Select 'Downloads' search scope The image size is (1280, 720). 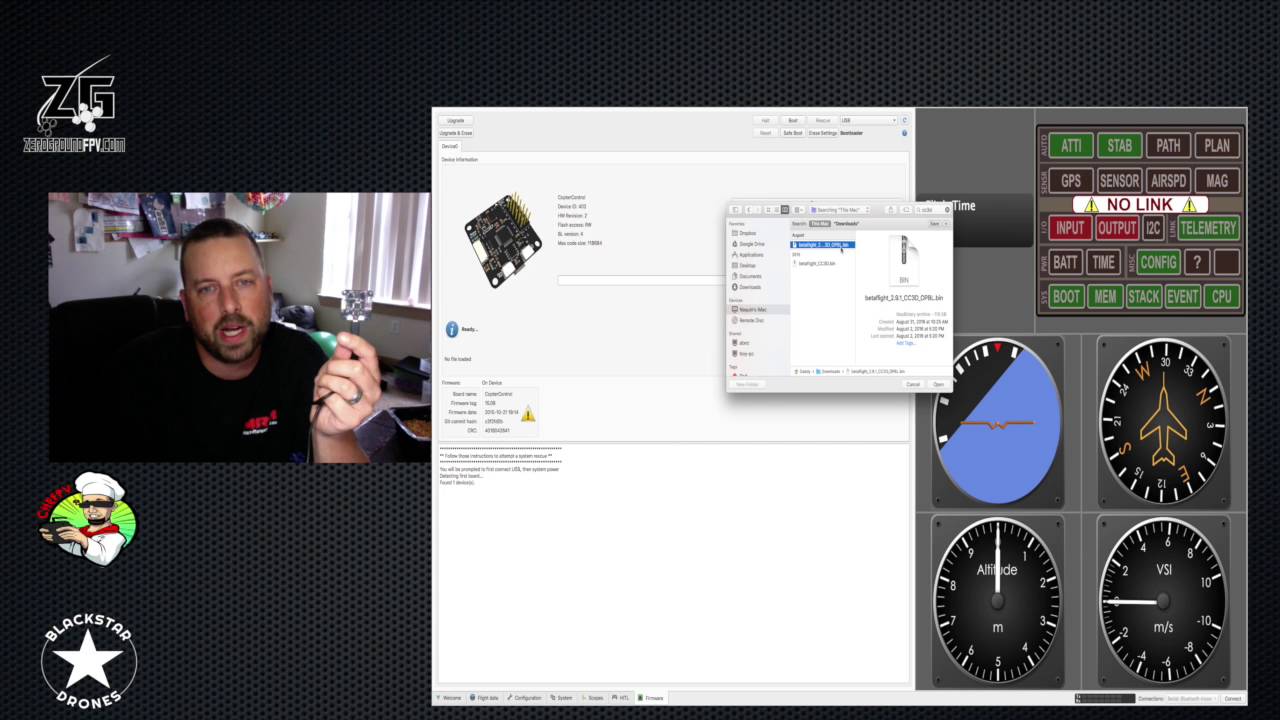[x=846, y=224]
